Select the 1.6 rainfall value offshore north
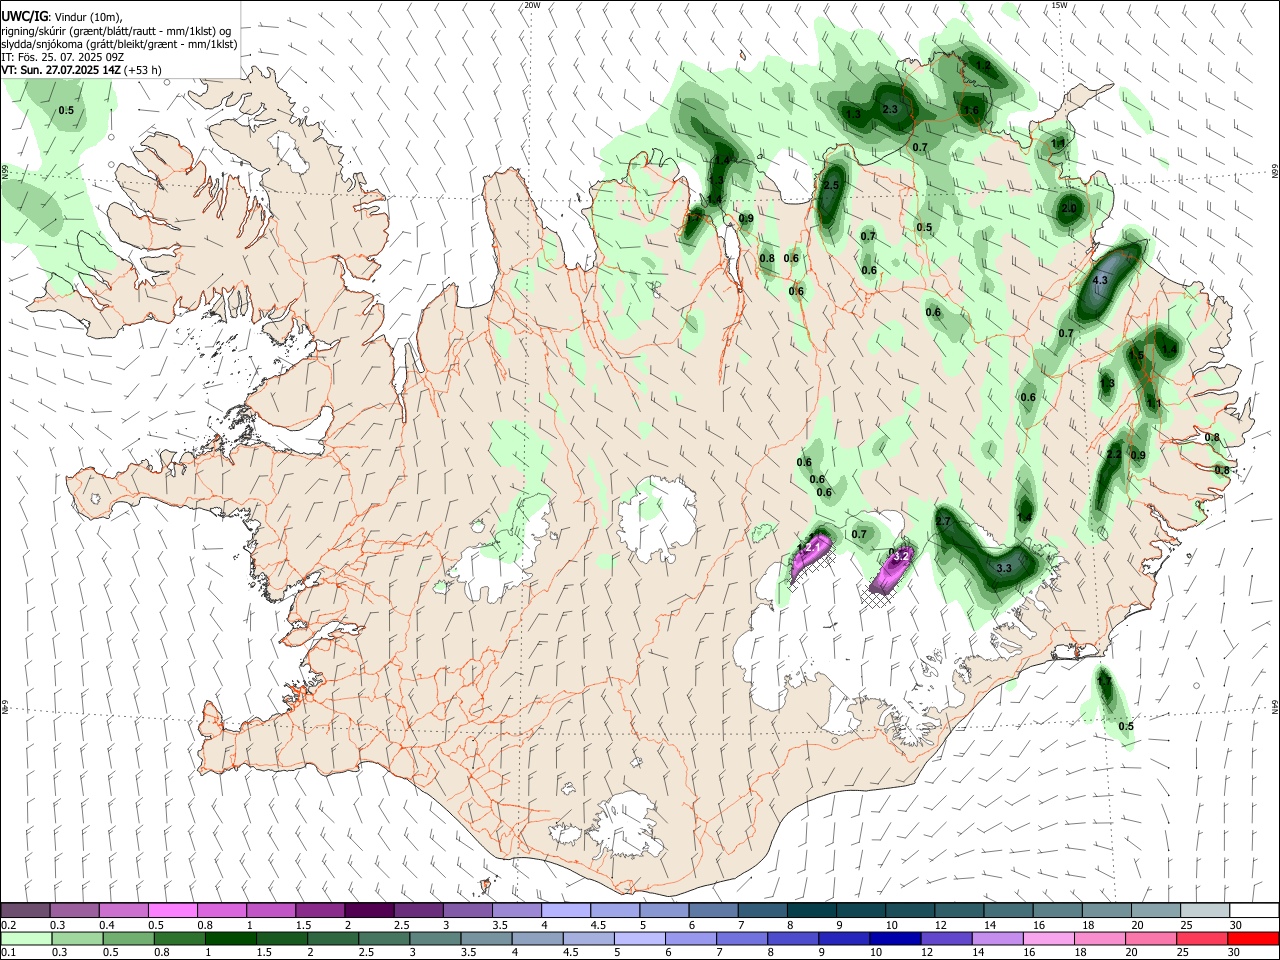Screen dimensions: 1280x960 (x=971, y=110)
